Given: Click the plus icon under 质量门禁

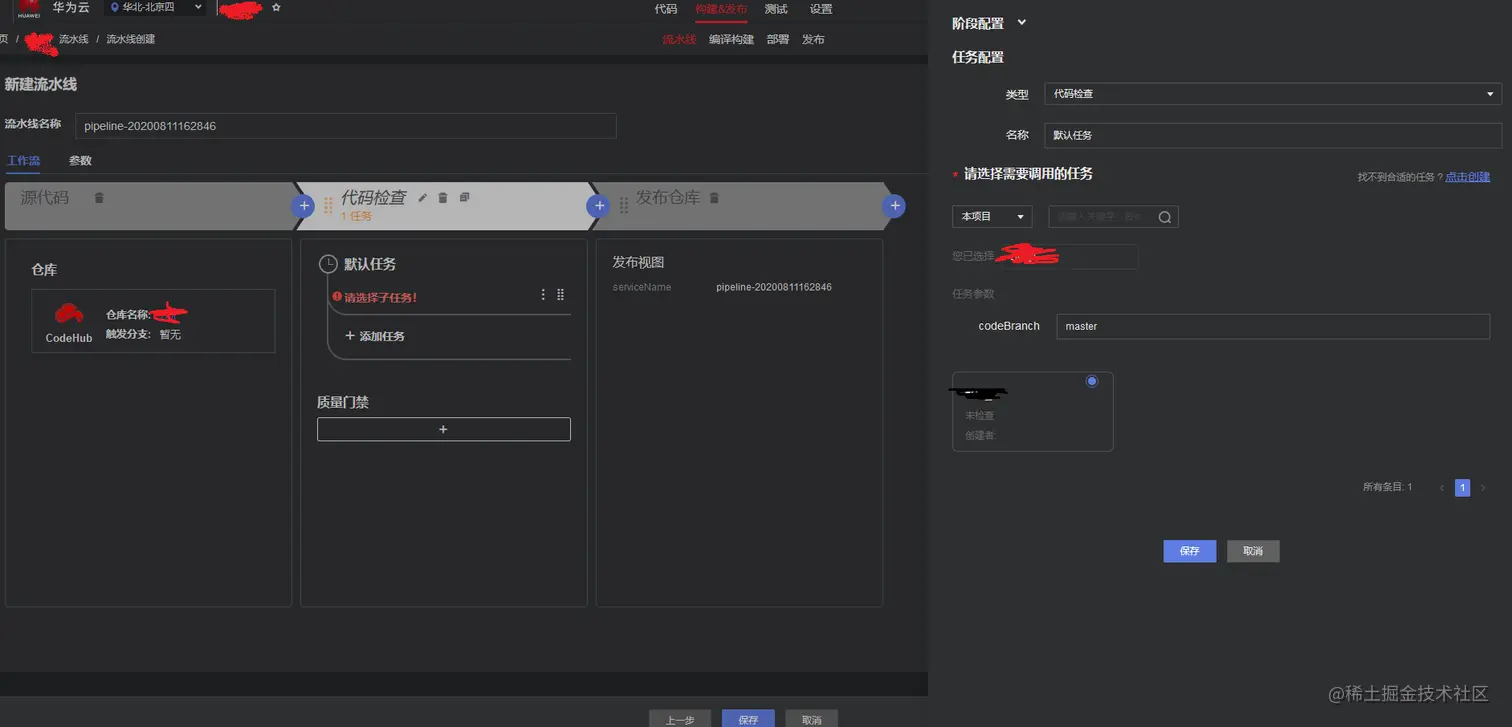Looking at the screenshot, I should [443, 428].
